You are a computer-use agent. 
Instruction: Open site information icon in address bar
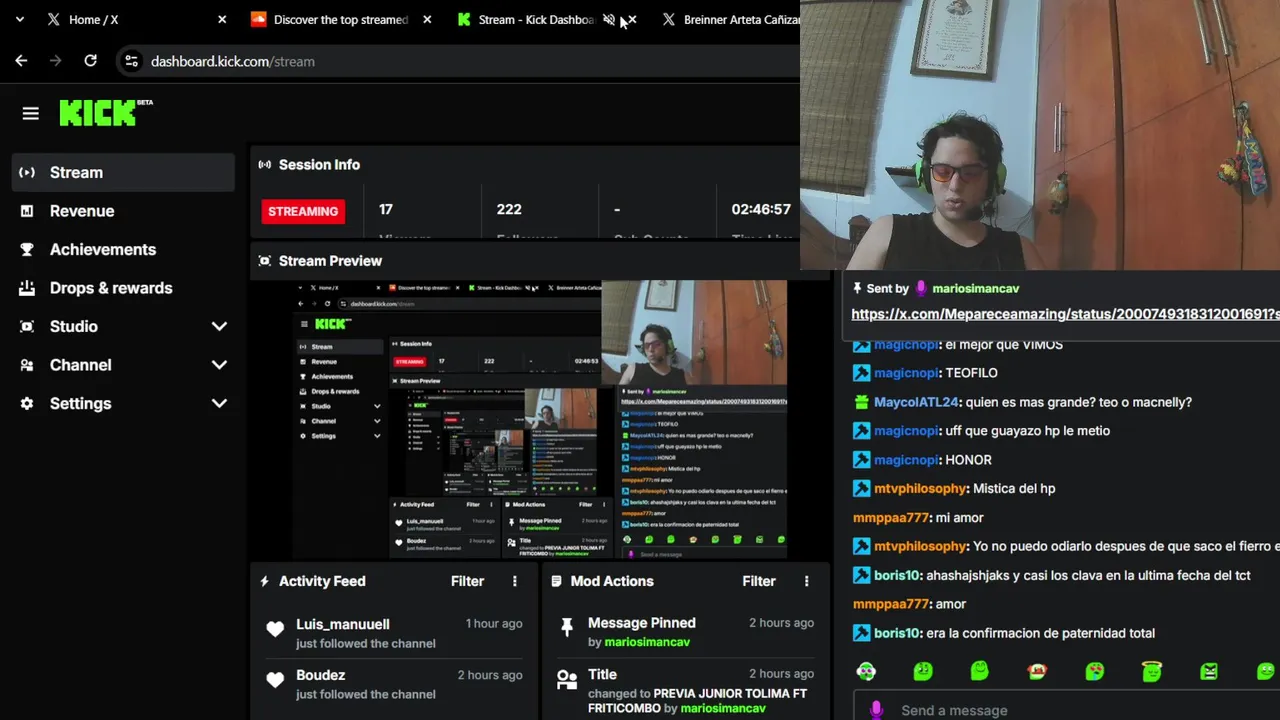click(x=131, y=61)
